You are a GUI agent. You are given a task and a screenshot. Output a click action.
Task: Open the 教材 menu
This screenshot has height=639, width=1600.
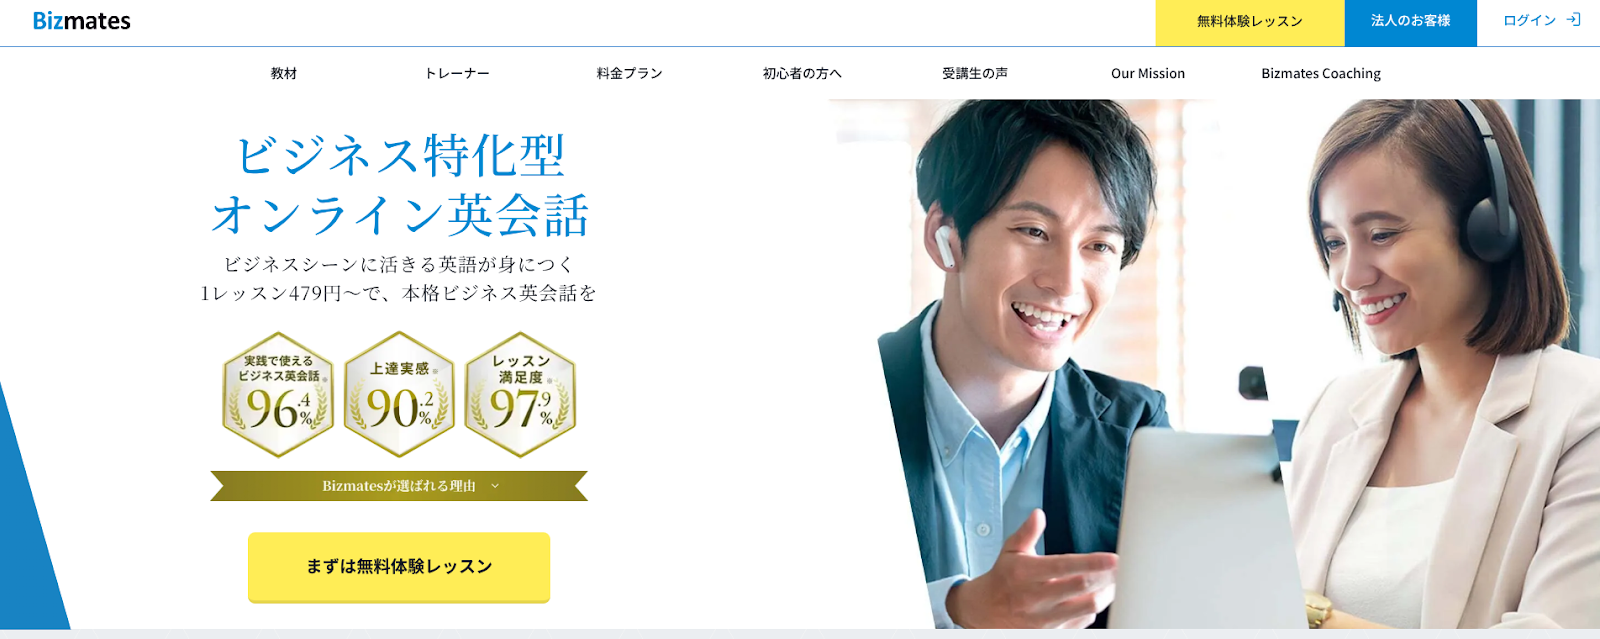pyautogui.click(x=284, y=73)
